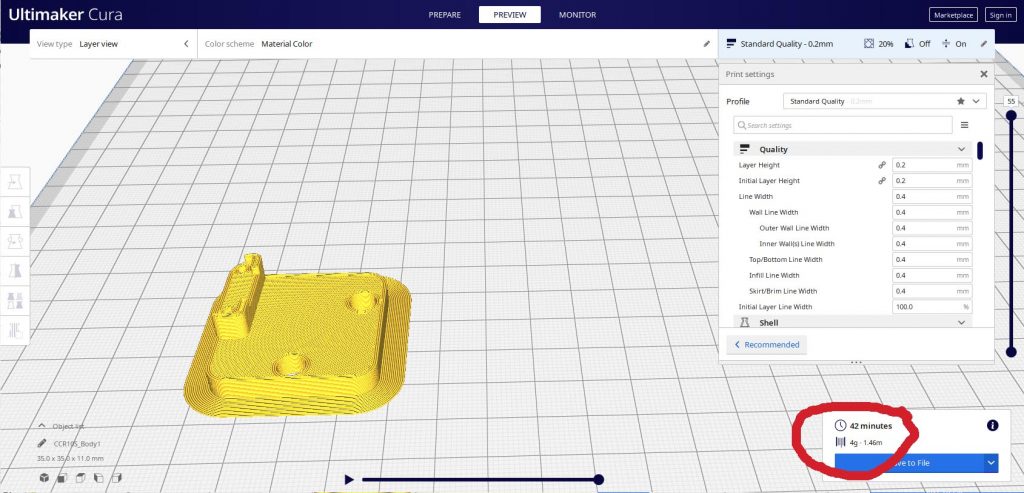Open the Save to File dropdown arrow

[990, 462]
